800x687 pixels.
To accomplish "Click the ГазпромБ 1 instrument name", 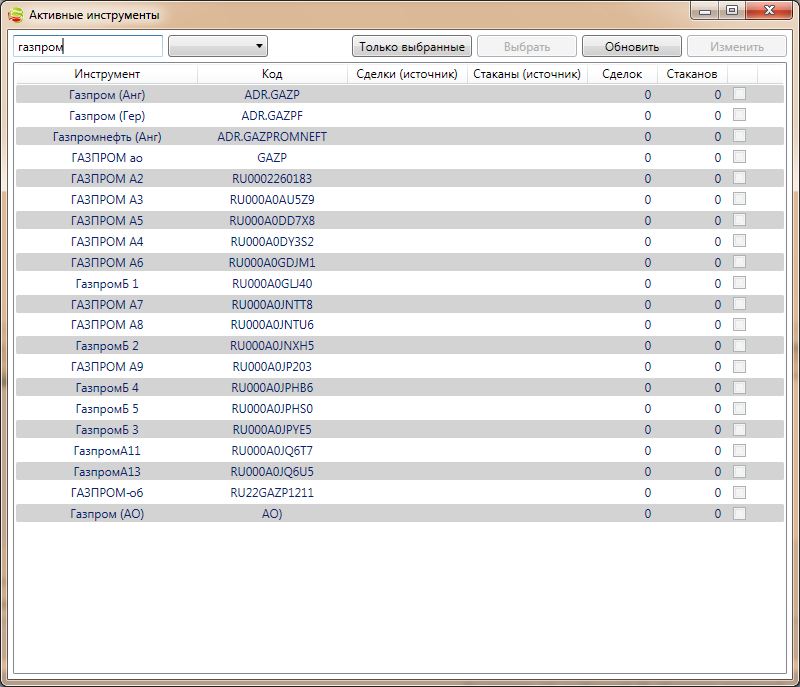I will pos(107,284).
